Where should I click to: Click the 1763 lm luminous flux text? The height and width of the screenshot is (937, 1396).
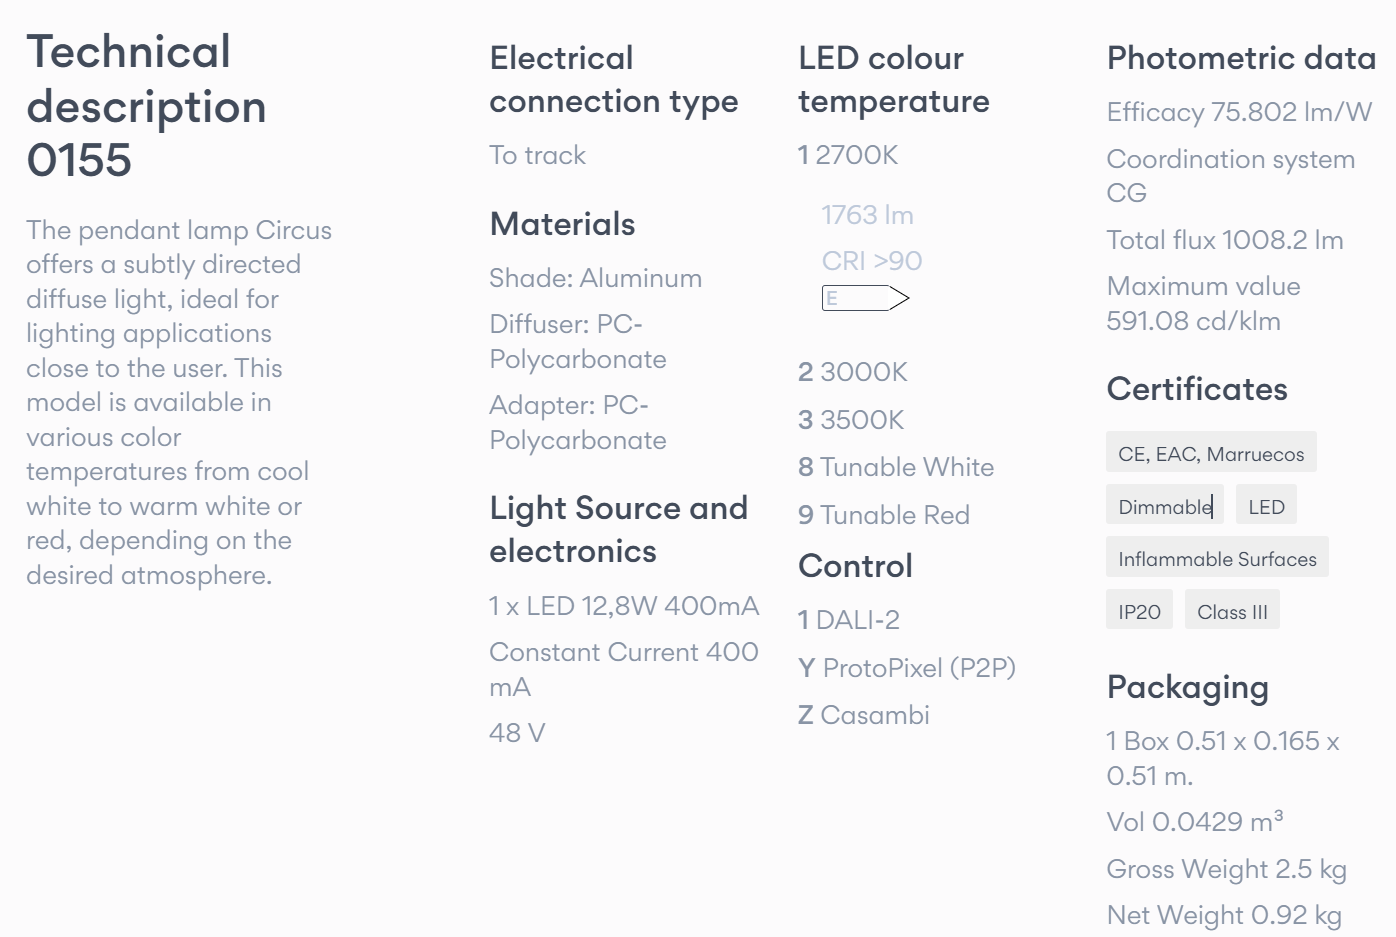[867, 215]
